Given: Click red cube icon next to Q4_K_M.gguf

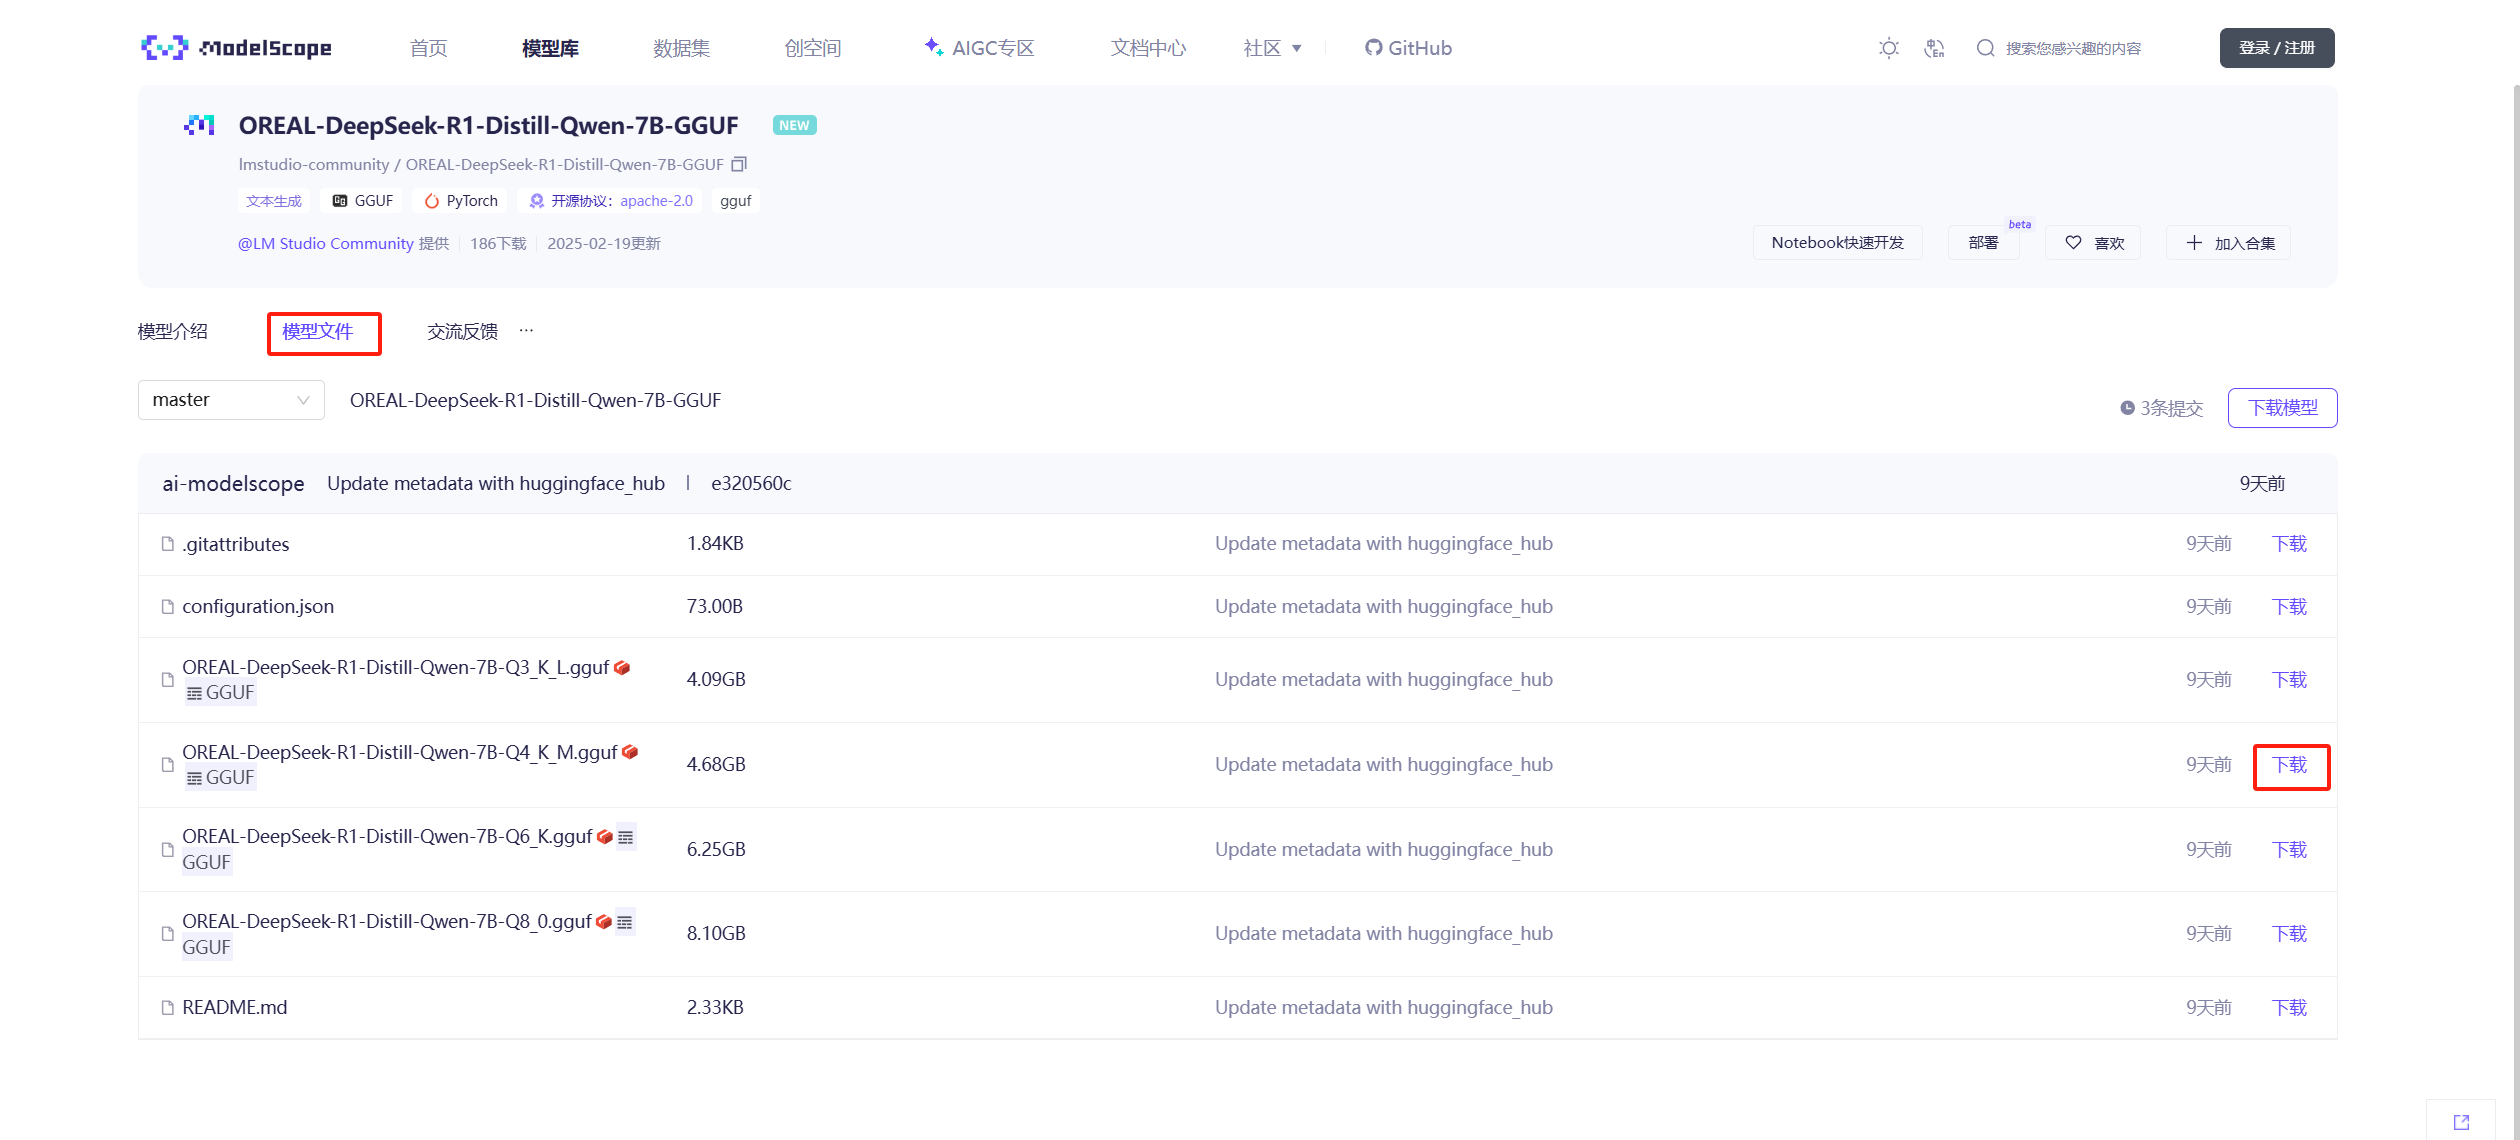Looking at the screenshot, I should pos(630,752).
